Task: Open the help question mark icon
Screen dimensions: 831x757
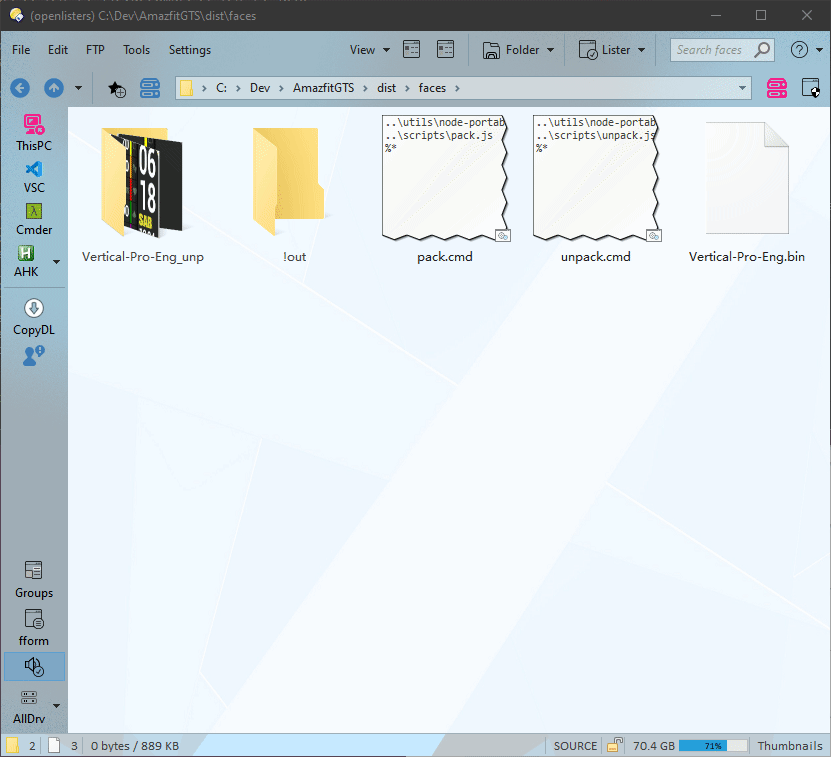Action: tap(799, 50)
